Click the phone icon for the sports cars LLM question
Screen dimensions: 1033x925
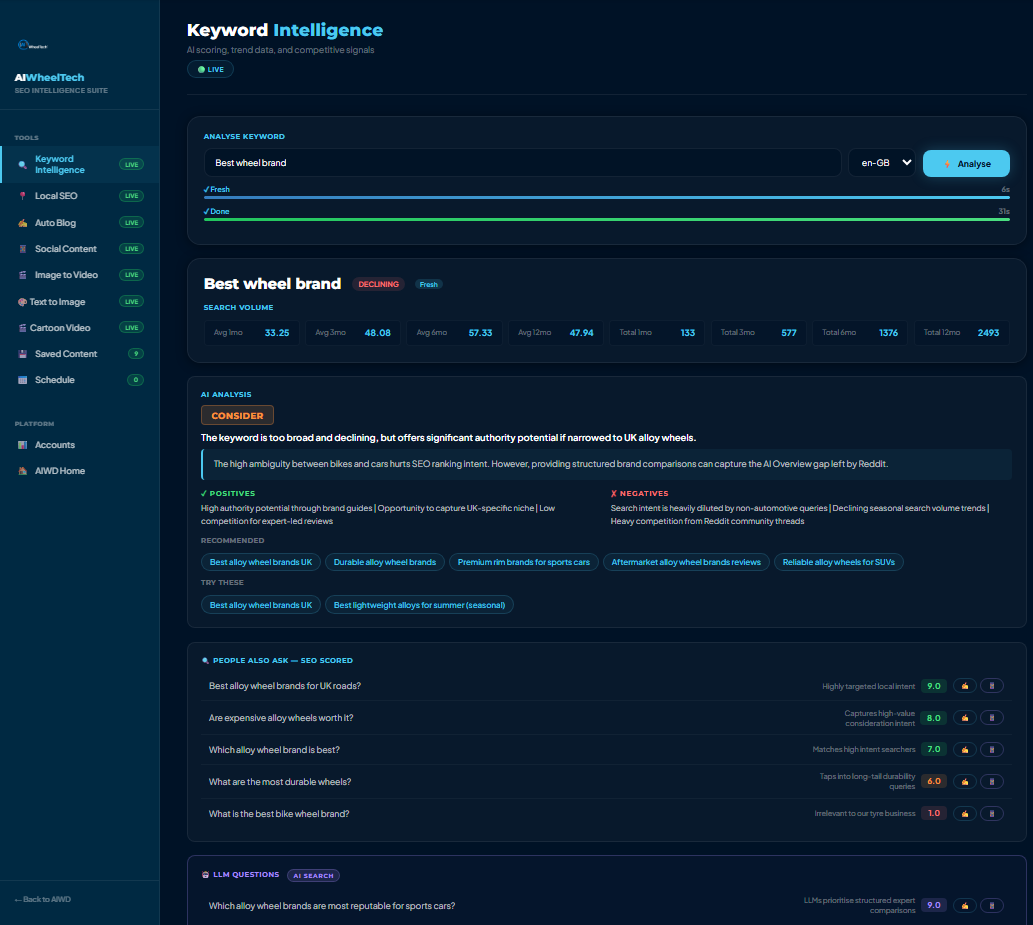[x=991, y=905]
